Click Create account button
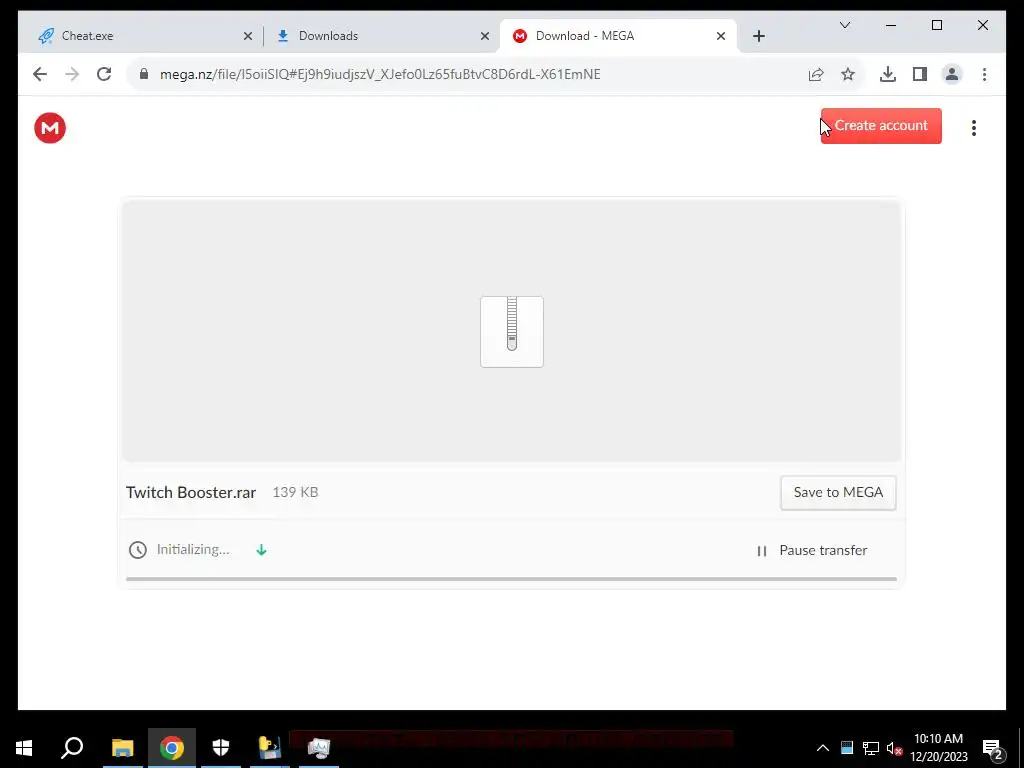Image resolution: width=1024 pixels, height=768 pixels. (x=881, y=125)
